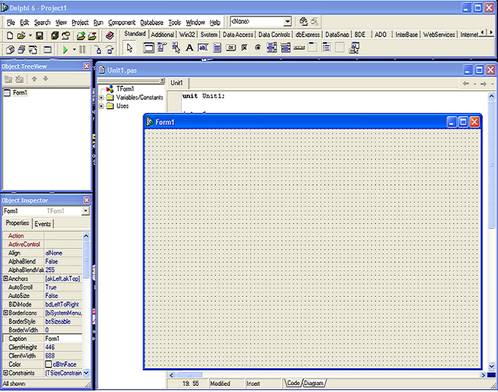Click the Save file icon
This screenshot has height=392, width=498.
click(40, 35)
